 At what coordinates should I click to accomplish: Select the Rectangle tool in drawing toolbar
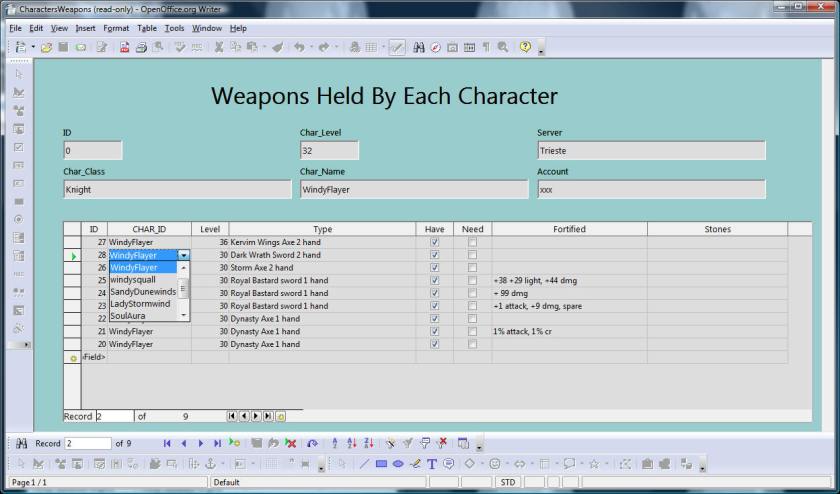tap(381, 464)
